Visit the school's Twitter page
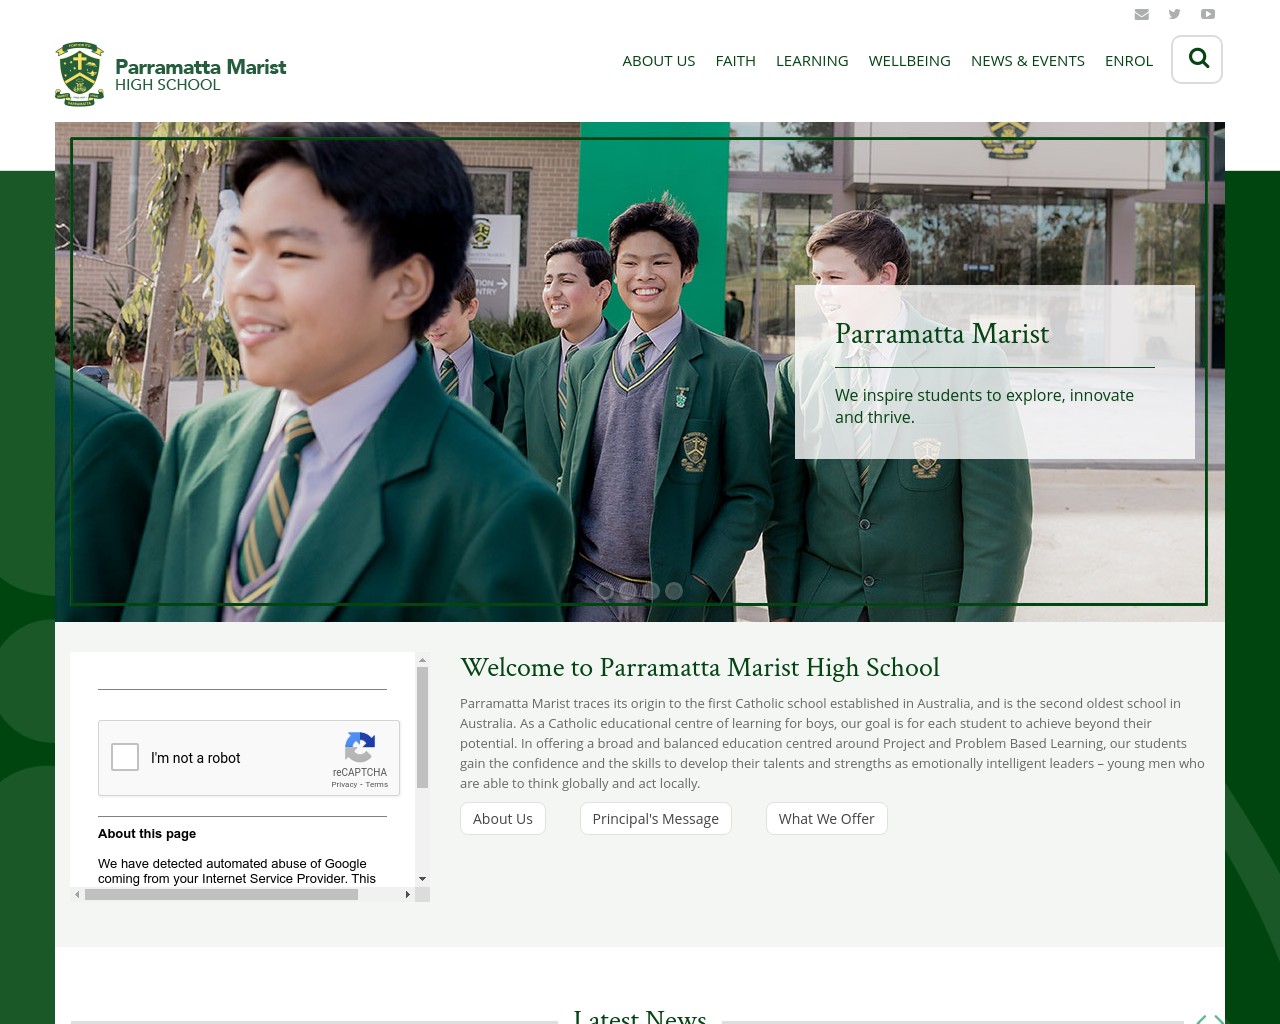 [x=1175, y=14]
